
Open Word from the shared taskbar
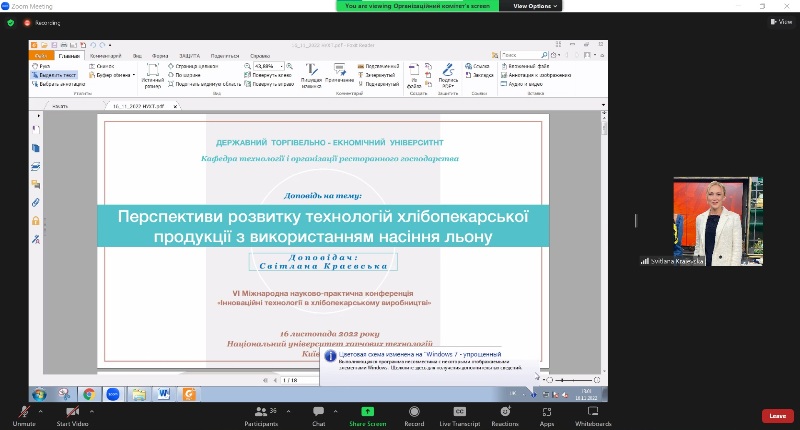(163, 394)
